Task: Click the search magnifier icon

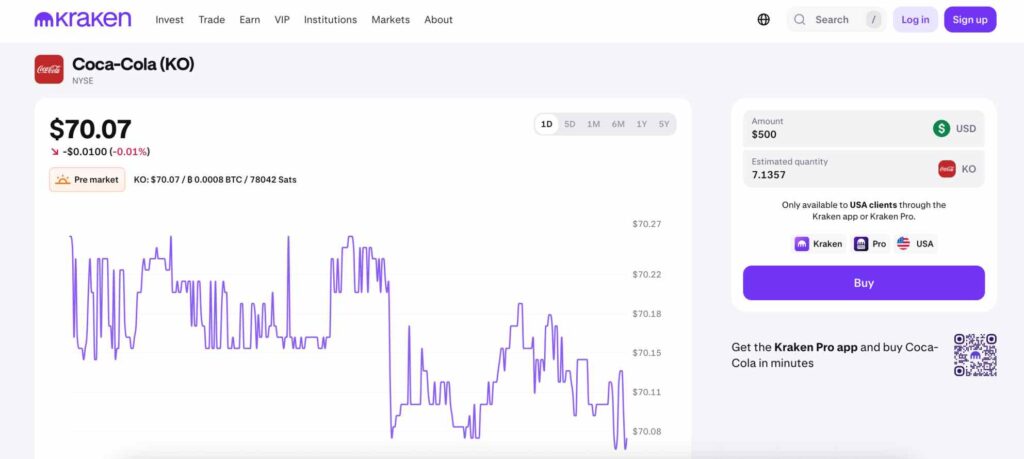Action: point(799,20)
